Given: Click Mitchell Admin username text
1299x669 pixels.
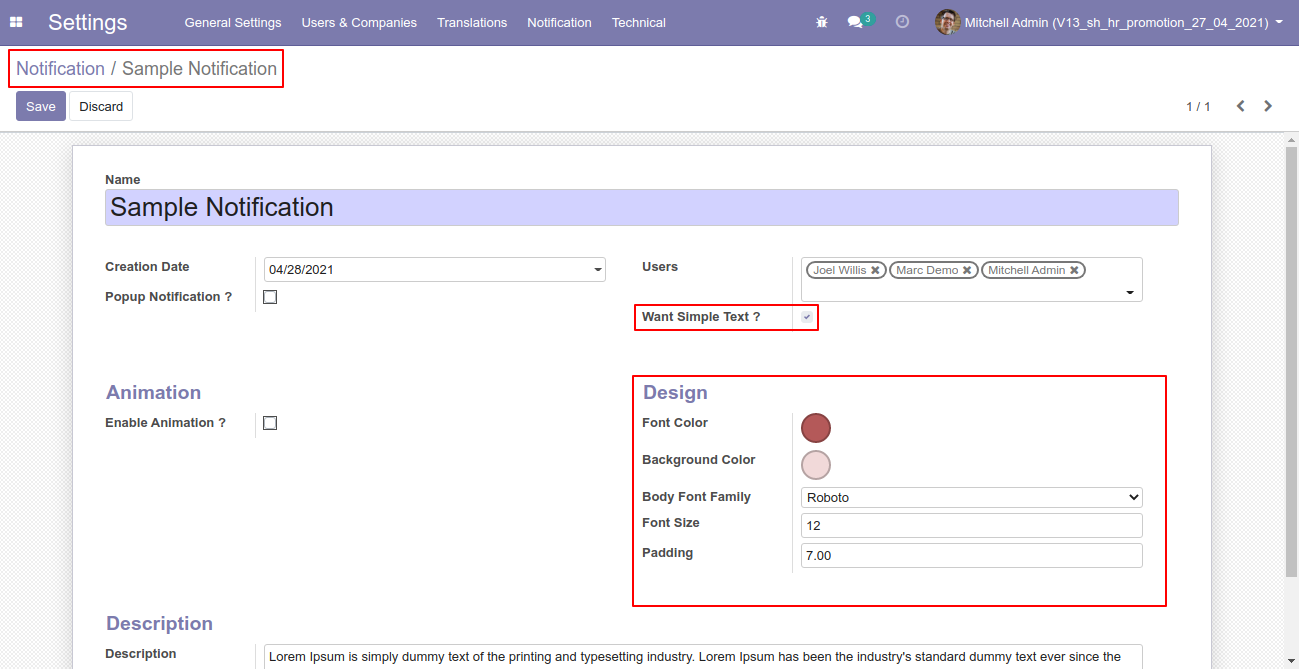Looking at the screenshot, I should click(1116, 22).
